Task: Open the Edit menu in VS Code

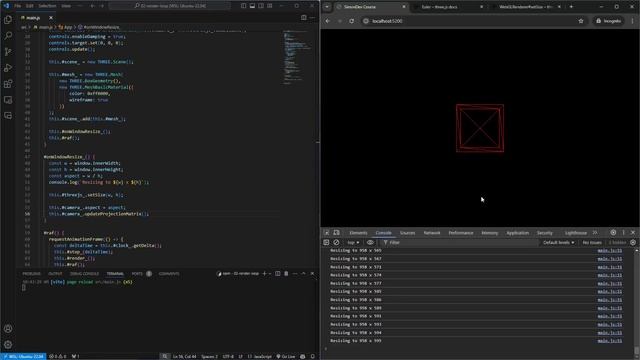Action: [x=30, y=6]
